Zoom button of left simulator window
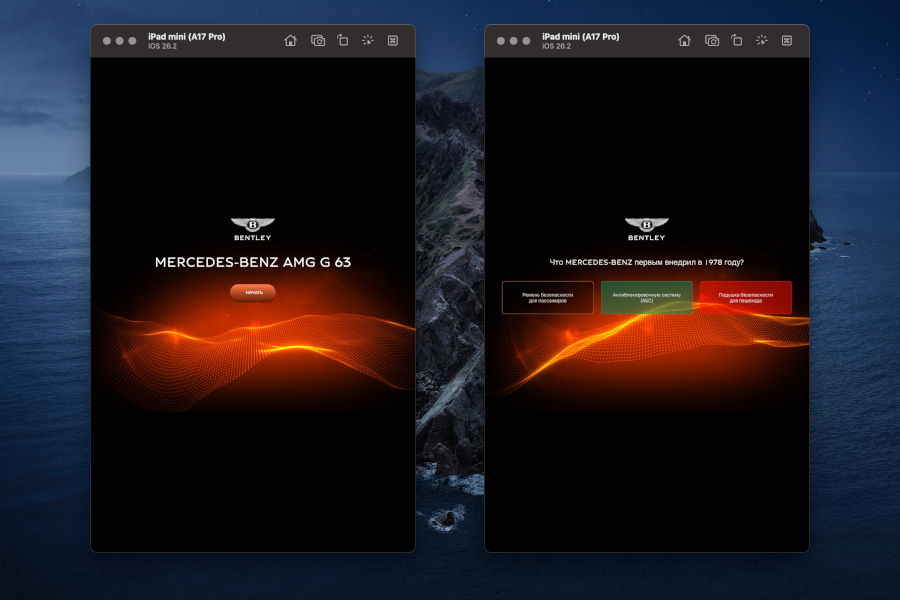This screenshot has width=900, height=600. [x=133, y=41]
